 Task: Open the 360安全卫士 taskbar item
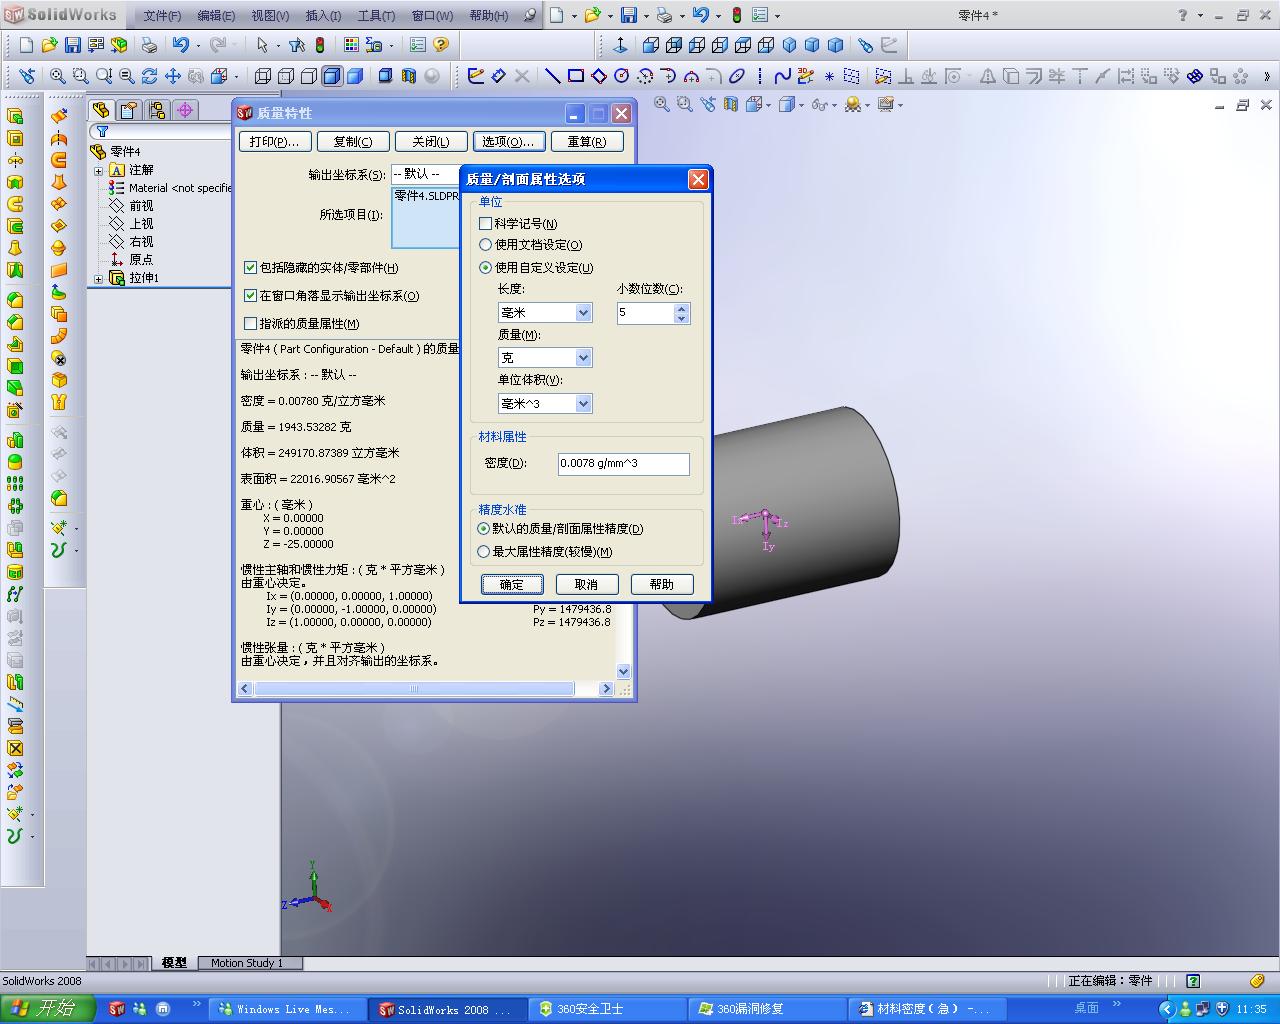(x=607, y=1009)
